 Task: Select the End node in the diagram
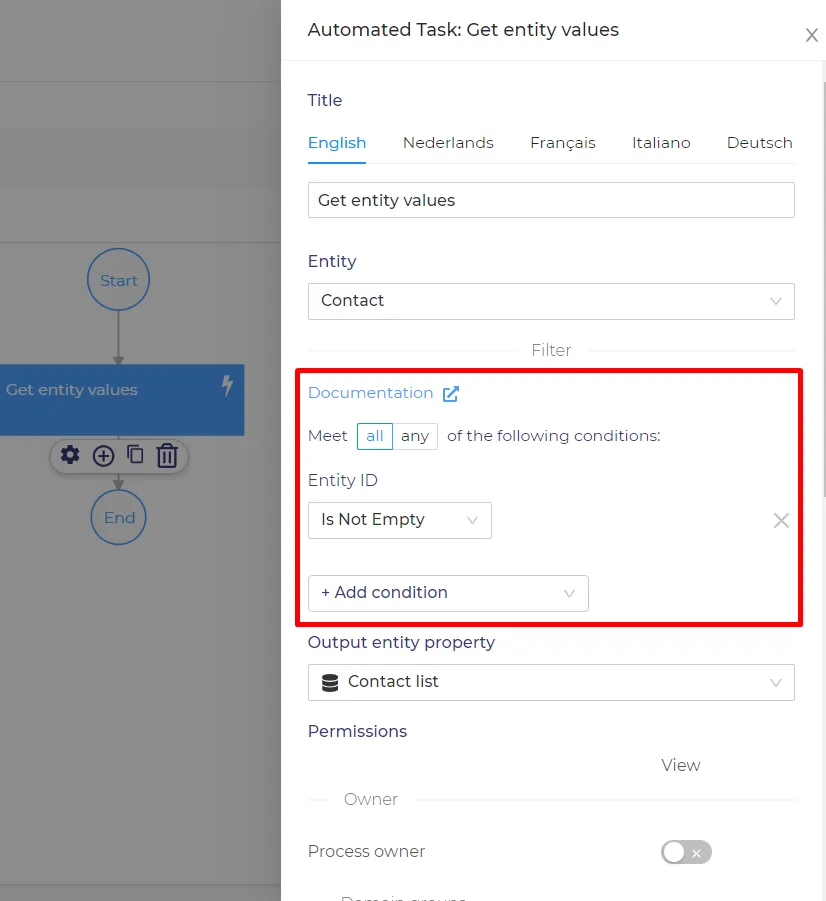click(x=118, y=517)
